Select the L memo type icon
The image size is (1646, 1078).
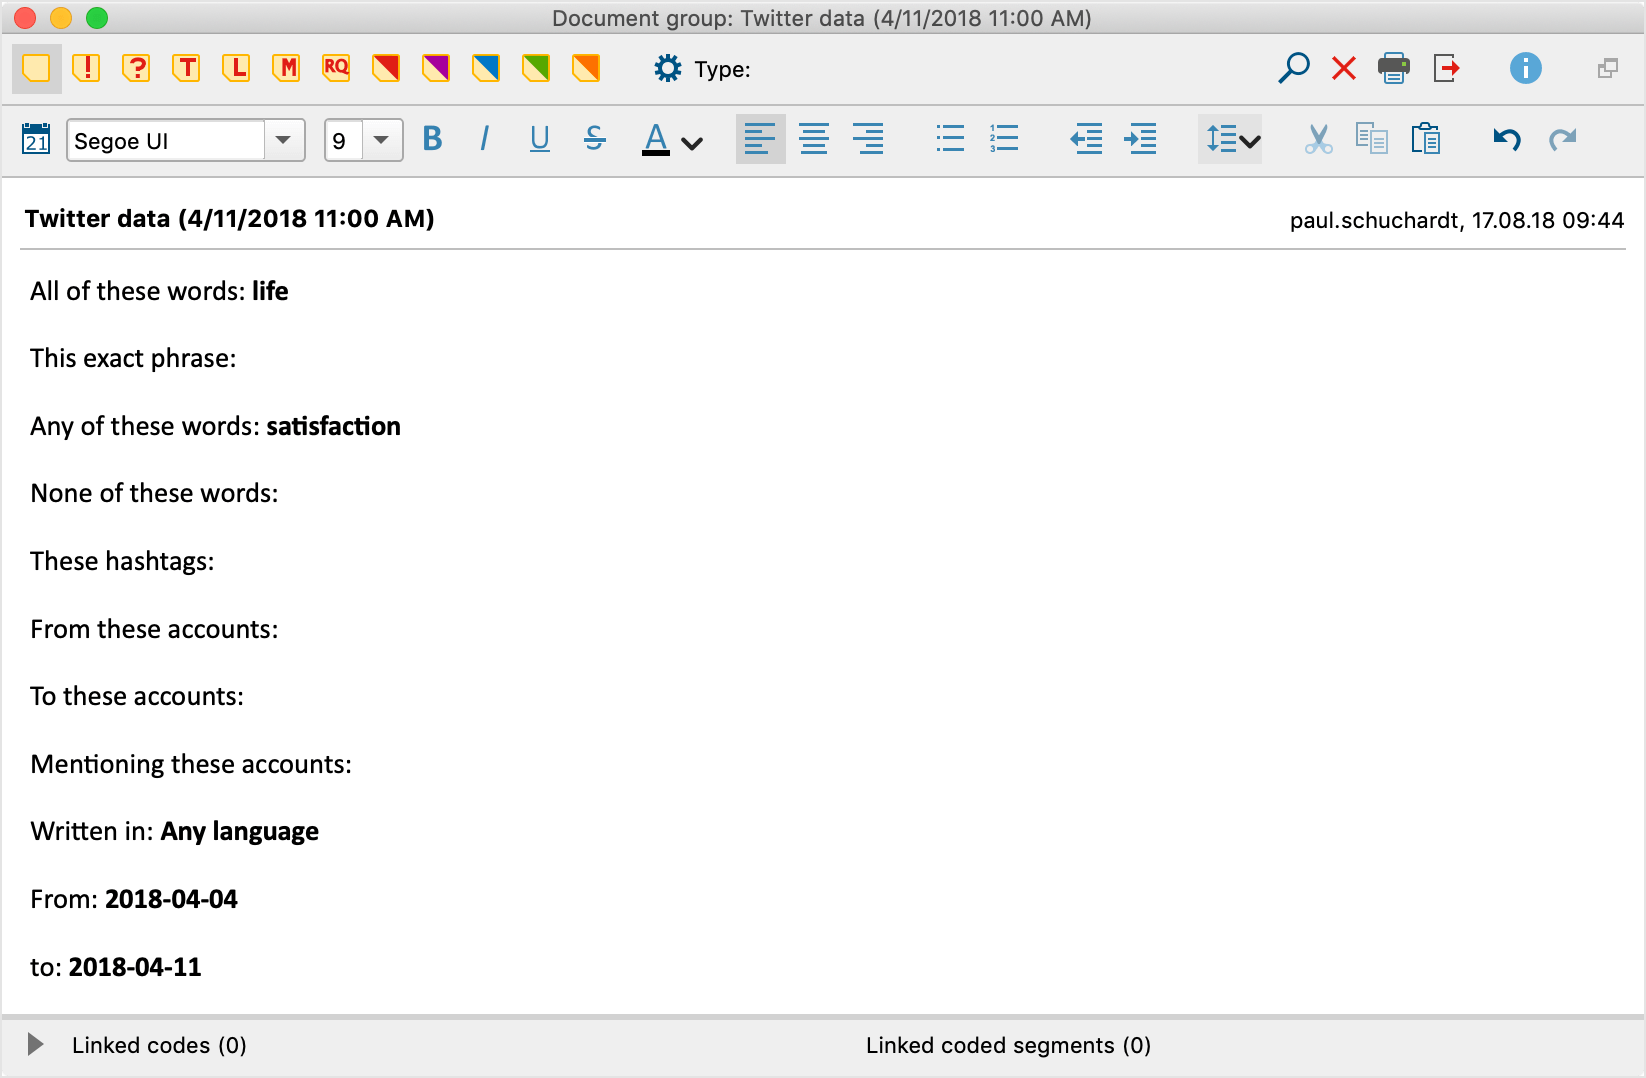pos(236,68)
